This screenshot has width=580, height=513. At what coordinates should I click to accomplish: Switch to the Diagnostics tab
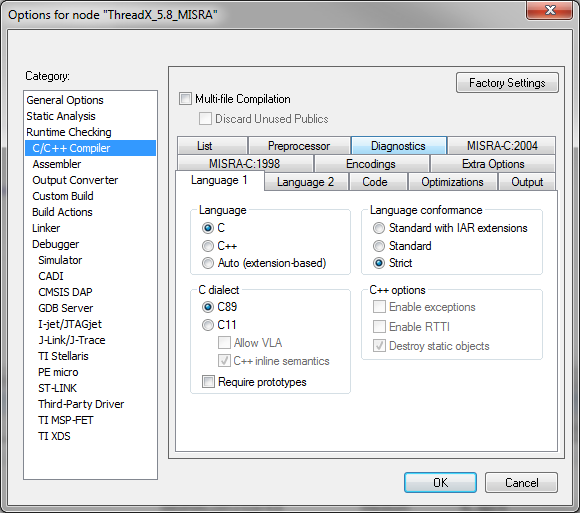point(398,146)
